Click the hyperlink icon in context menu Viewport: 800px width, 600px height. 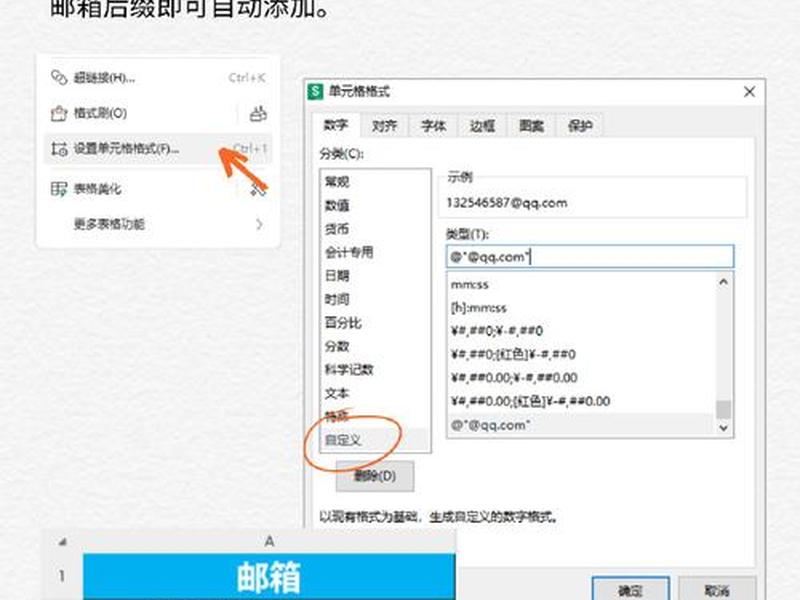(59, 78)
